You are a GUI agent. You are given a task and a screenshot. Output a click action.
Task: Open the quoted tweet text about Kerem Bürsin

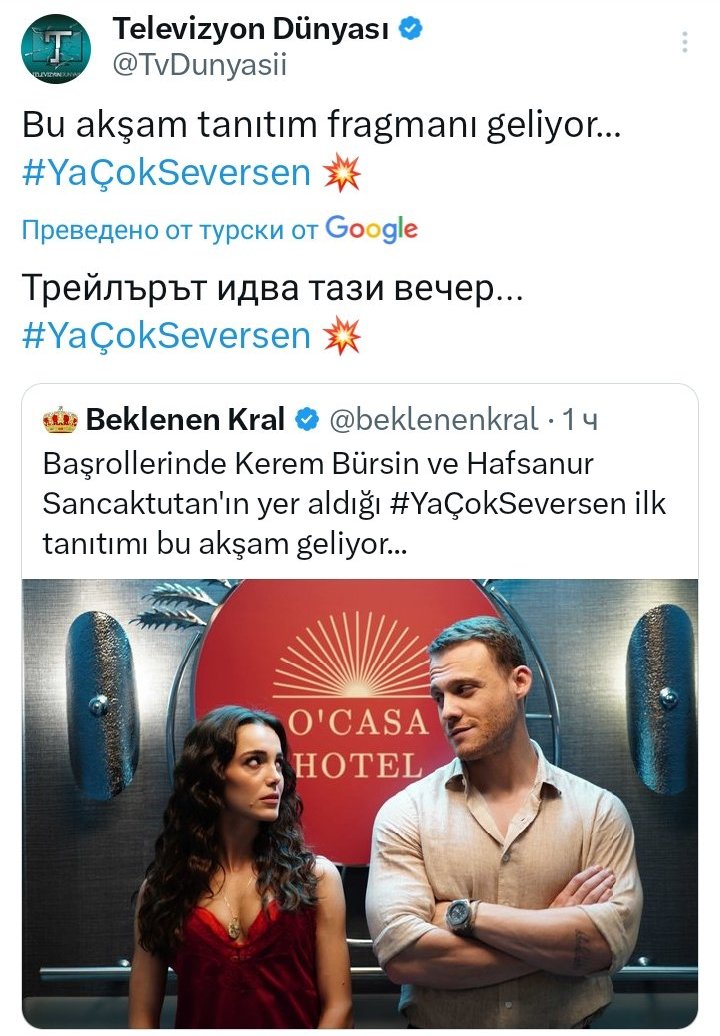(355, 504)
